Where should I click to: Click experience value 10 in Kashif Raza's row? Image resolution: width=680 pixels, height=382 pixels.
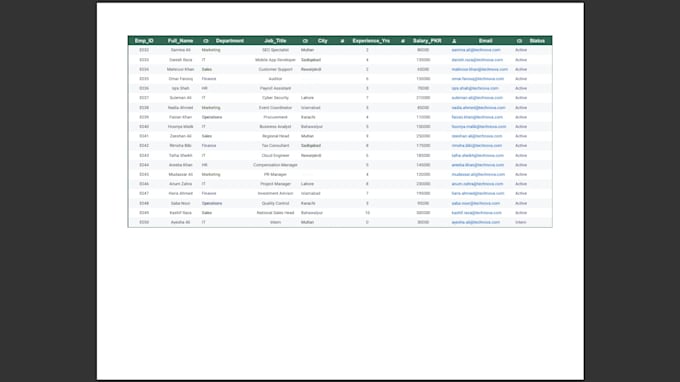coord(367,213)
